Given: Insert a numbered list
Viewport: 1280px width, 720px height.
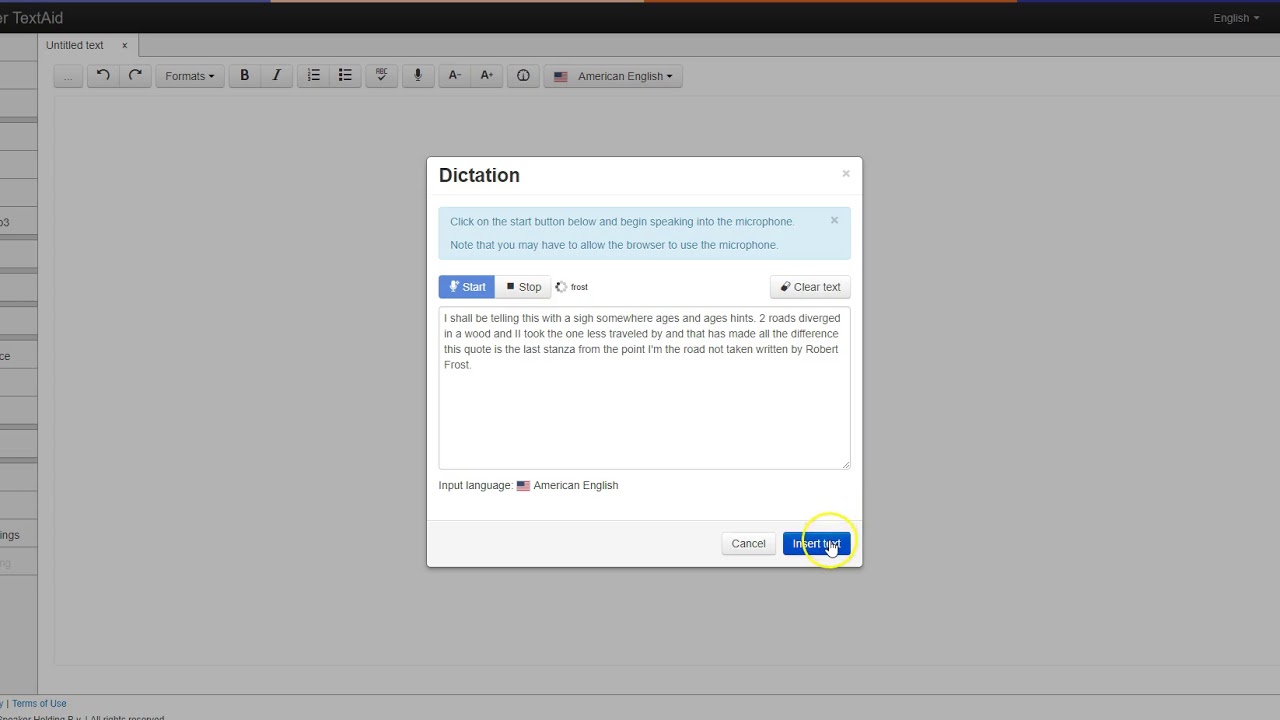Looking at the screenshot, I should coord(314,76).
